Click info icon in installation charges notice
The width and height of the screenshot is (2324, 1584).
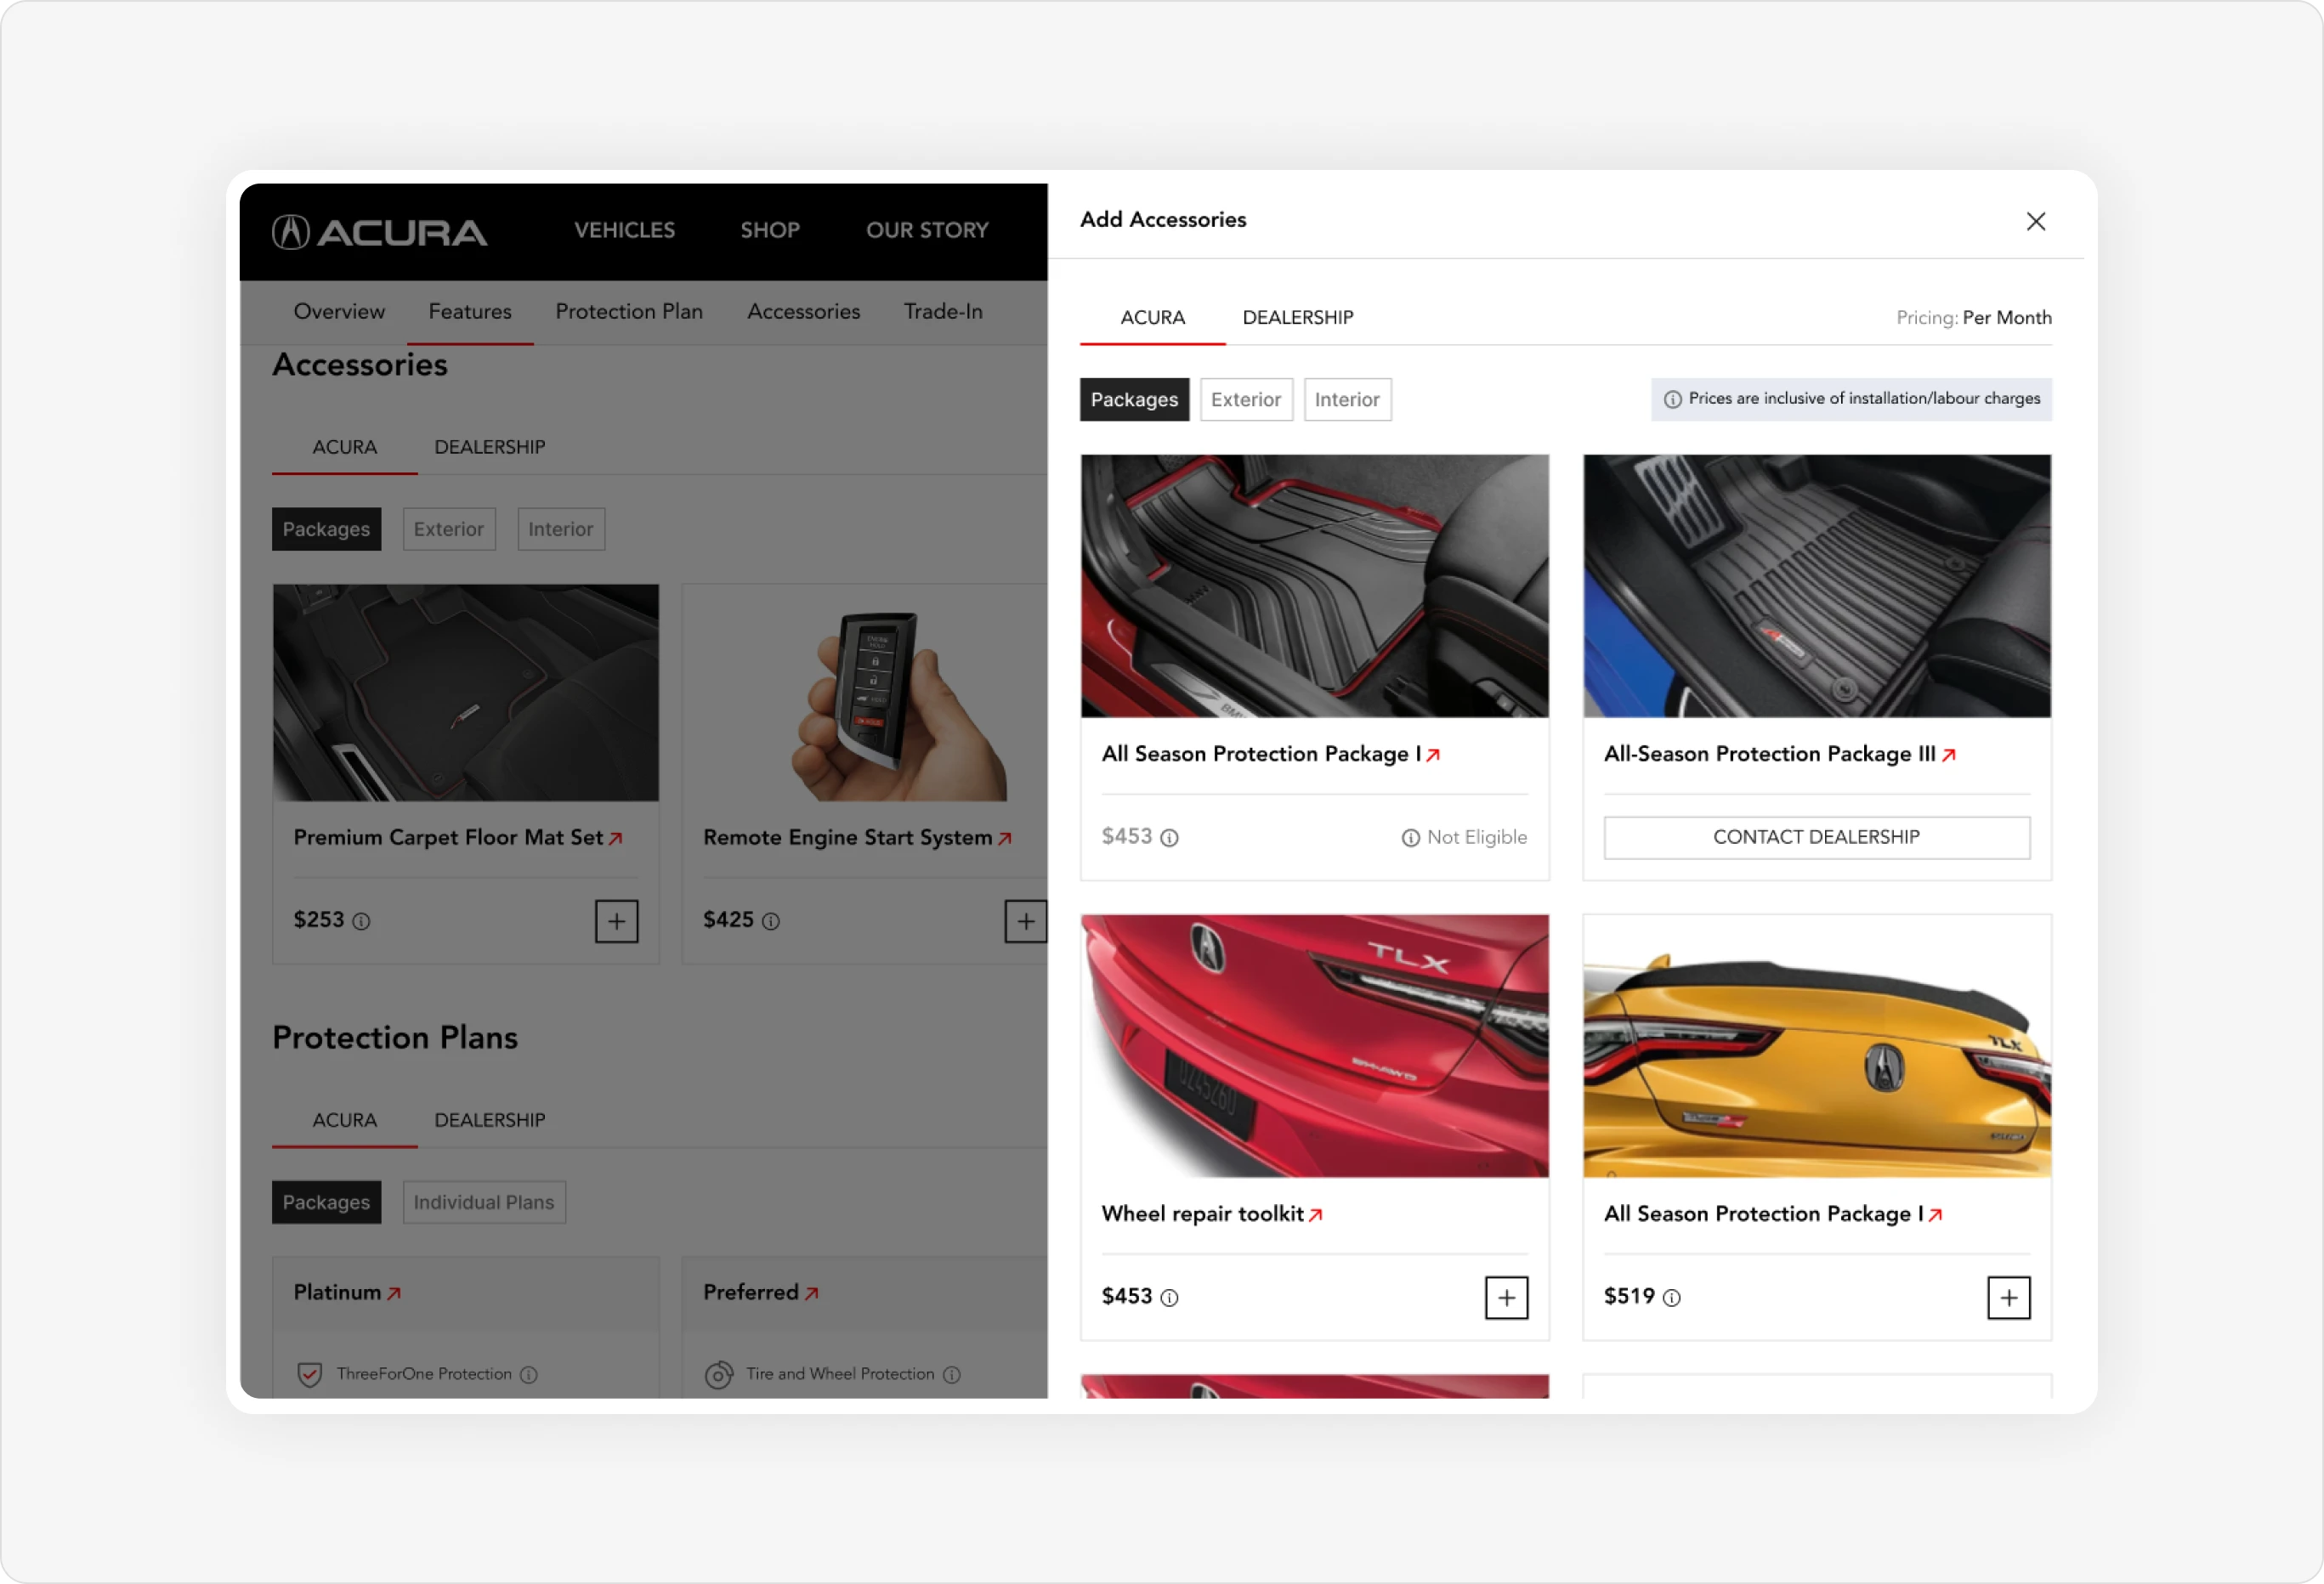[1672, 399]
